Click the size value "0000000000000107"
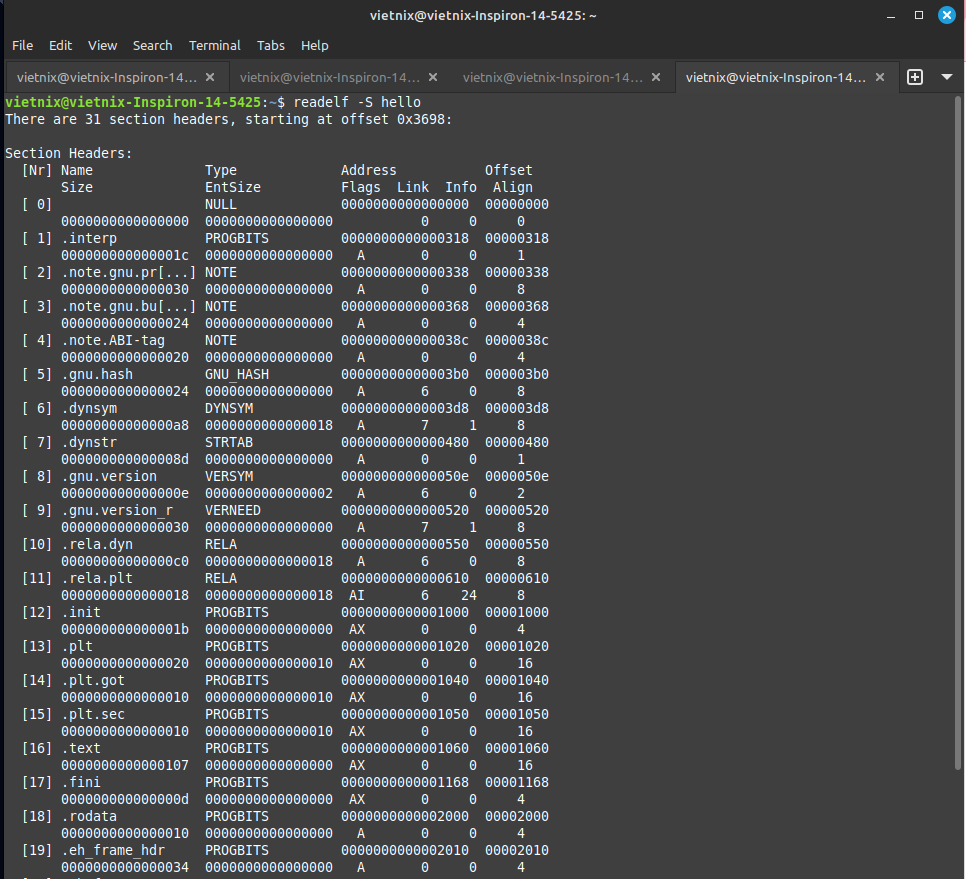 pyautogui.click(x=125, y=766)
